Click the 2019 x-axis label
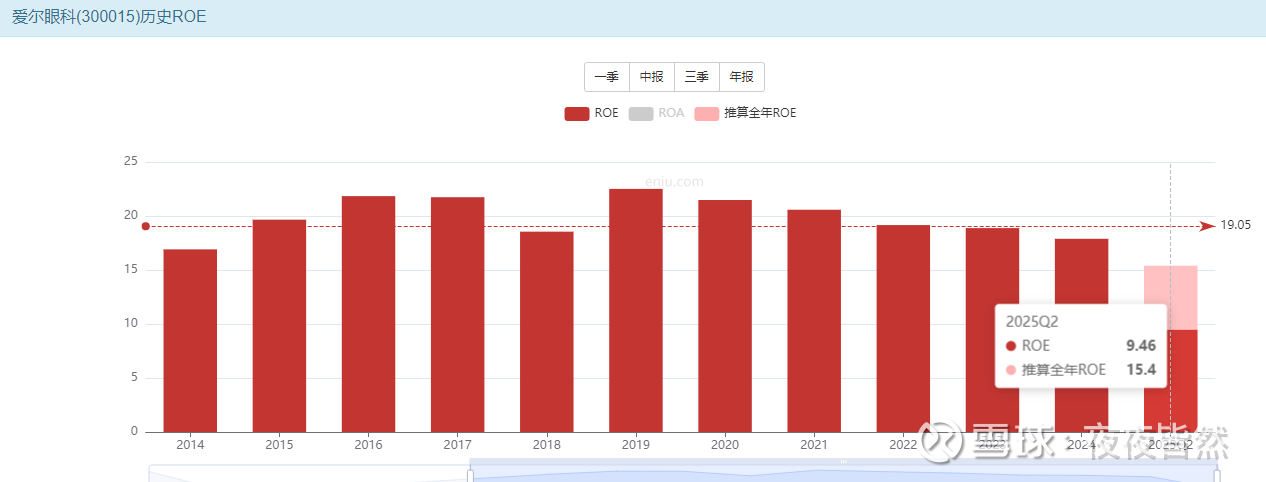The image size is (1266, 482). 636,445
